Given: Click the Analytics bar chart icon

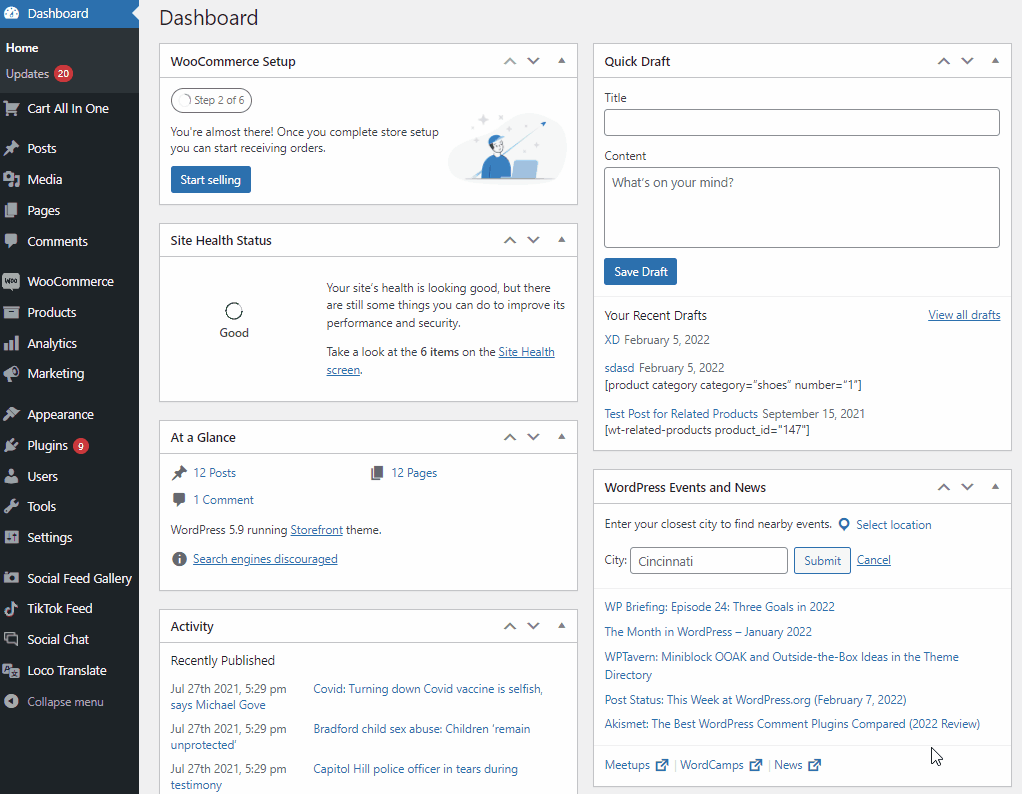Looking at the screenshot, I should [11, 344].
